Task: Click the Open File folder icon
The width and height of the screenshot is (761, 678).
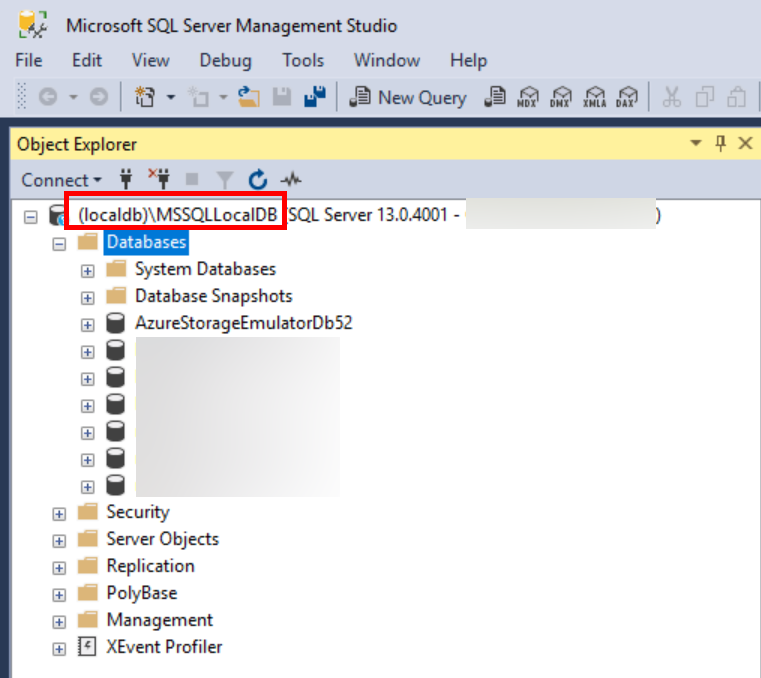Action: point(248,97)
